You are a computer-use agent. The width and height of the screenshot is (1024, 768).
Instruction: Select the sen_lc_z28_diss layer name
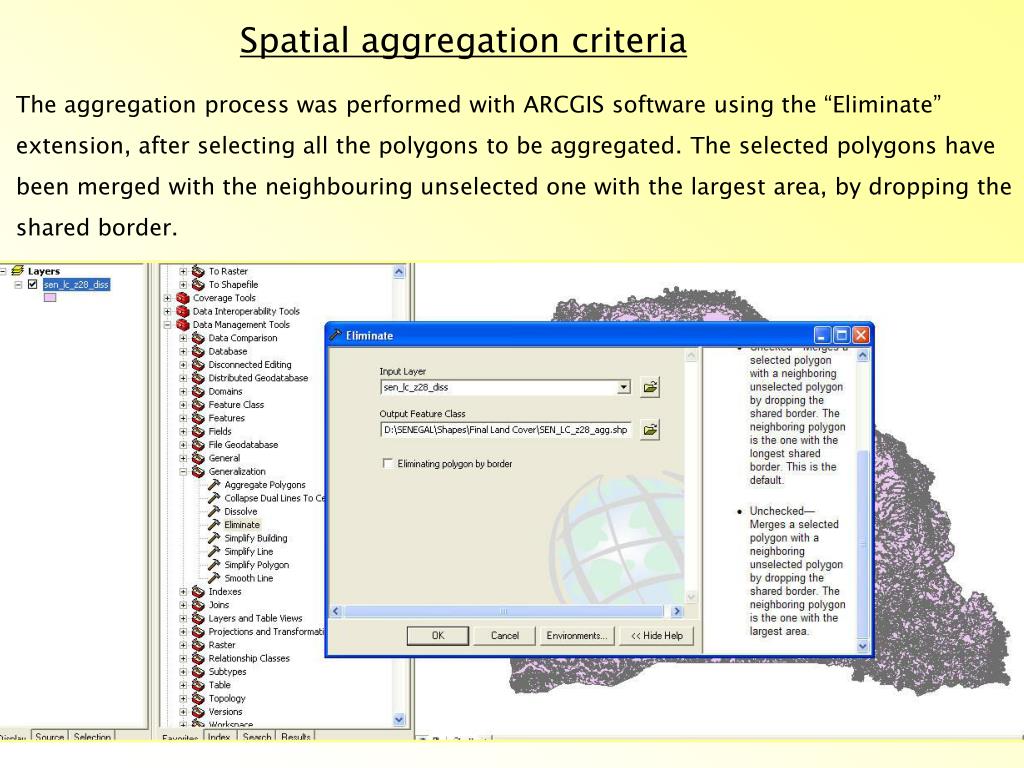point(76,284)
